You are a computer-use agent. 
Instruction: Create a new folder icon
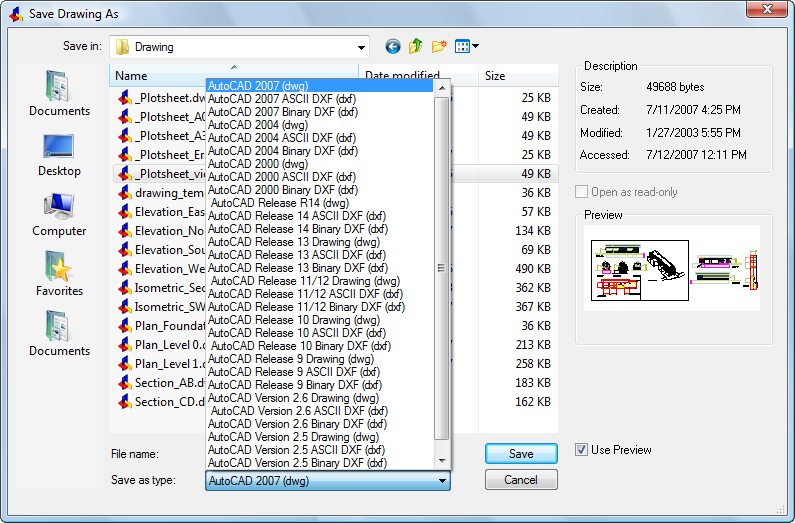(x=439, y=47)
